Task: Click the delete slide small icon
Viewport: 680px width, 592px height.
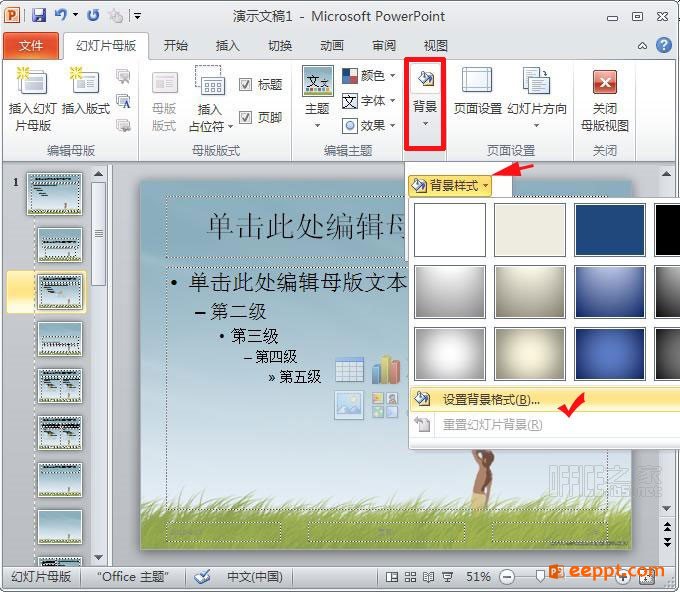Action: [123, 76]
